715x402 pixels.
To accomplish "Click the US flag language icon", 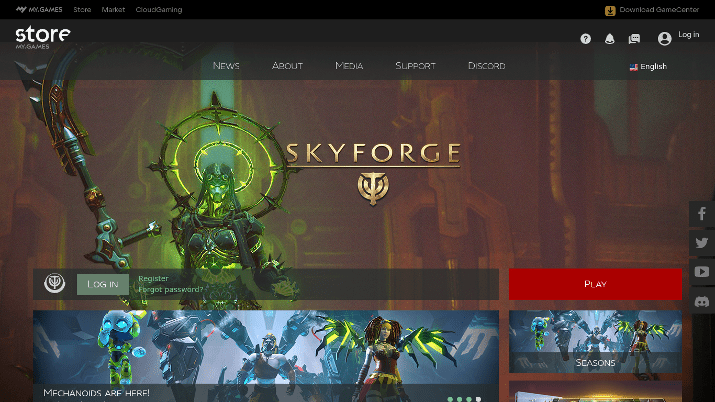I will click(x=633, y=67).
